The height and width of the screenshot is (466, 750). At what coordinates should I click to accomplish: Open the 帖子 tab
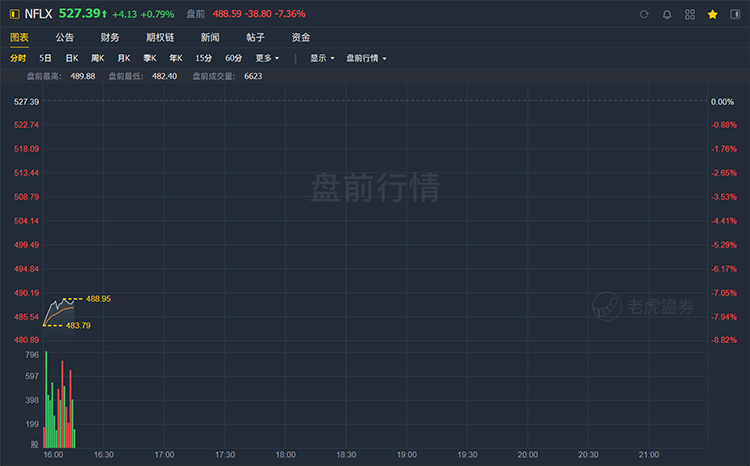(x=255, y=37)
